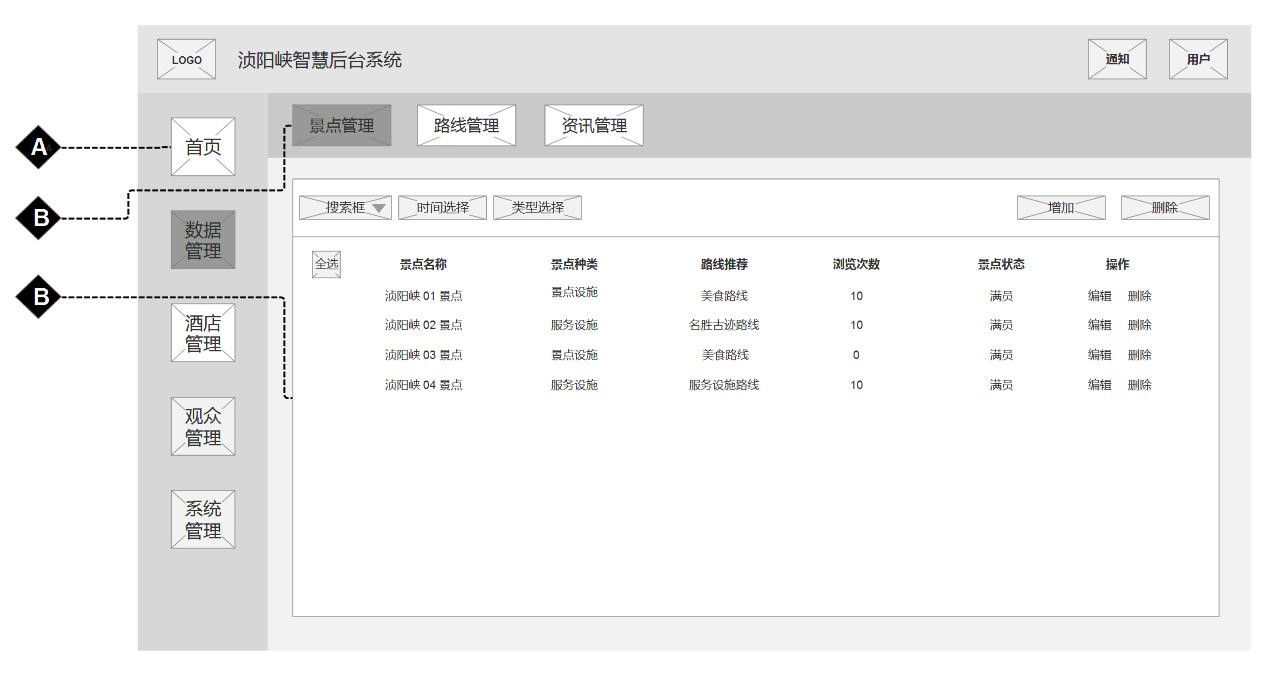Switch to the 路线管理 tab

466,125
